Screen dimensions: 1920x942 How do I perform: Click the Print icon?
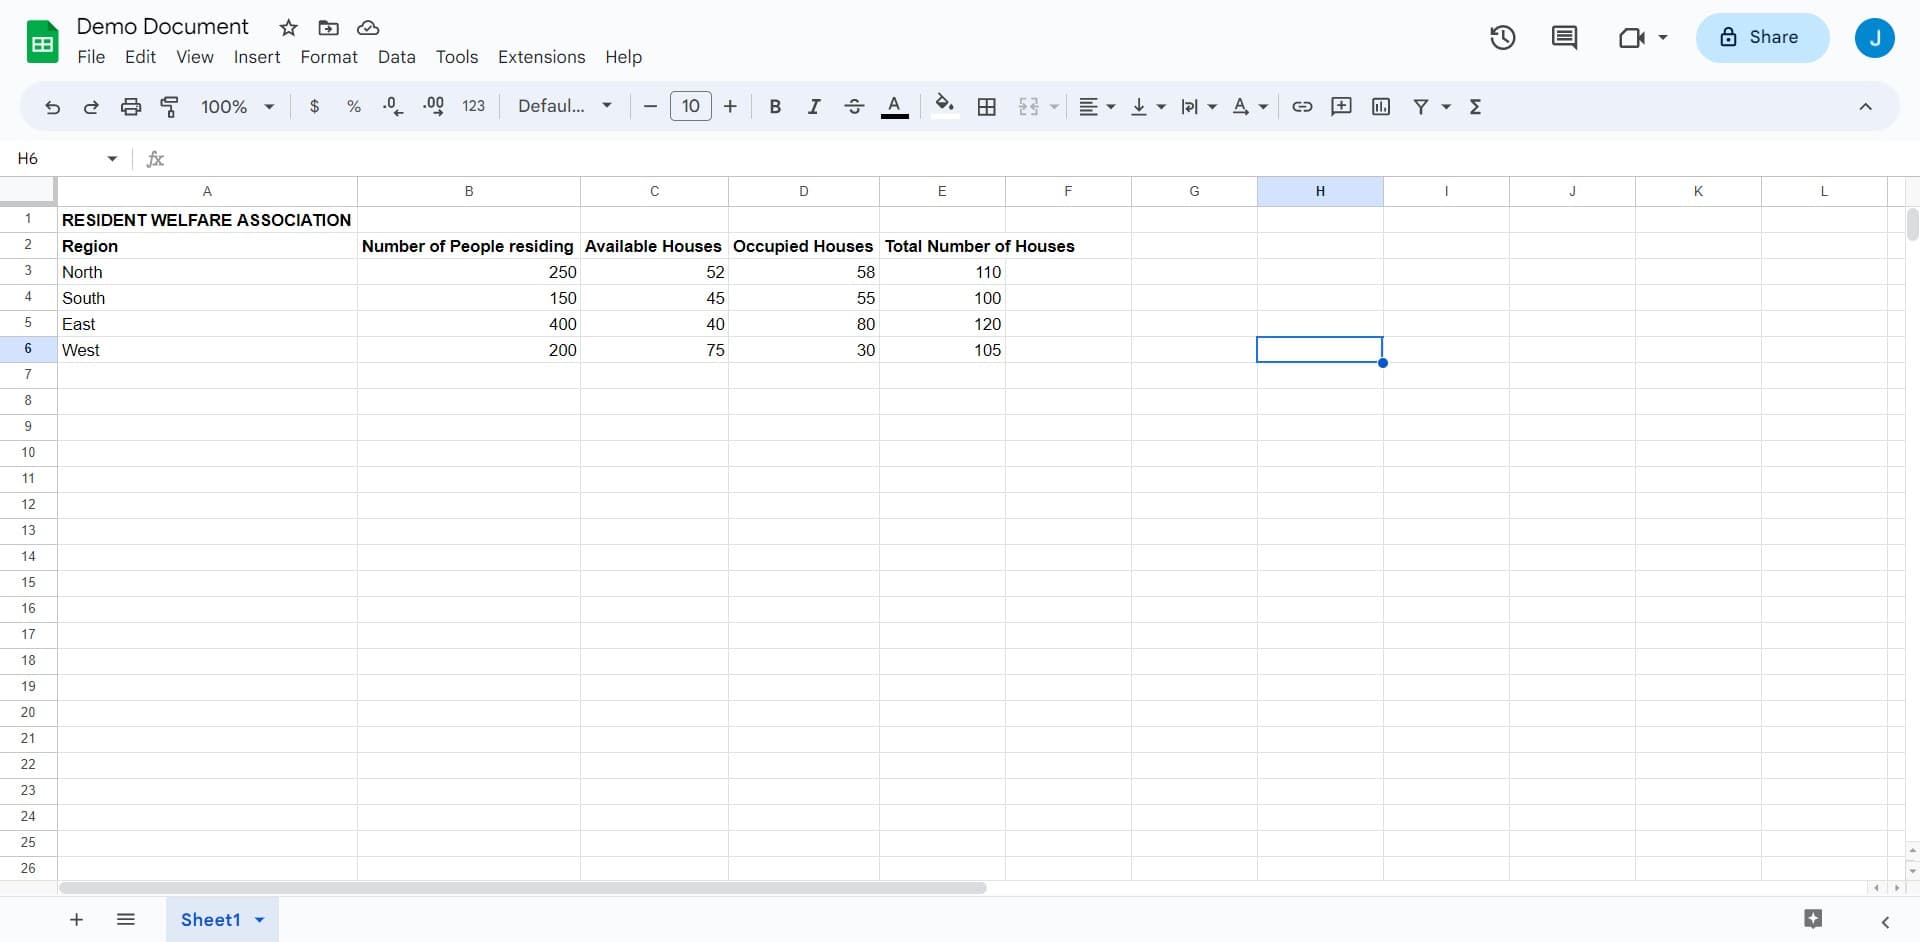[131, 107]
